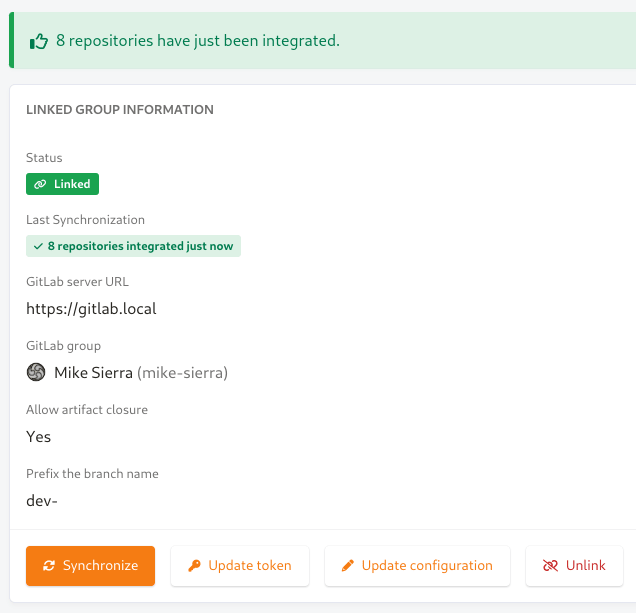Image resolution: width=636 pixels, height=613 pixels.
Task: Click the '8 repositories integrated just now' badge
Action: click(133, 246)
